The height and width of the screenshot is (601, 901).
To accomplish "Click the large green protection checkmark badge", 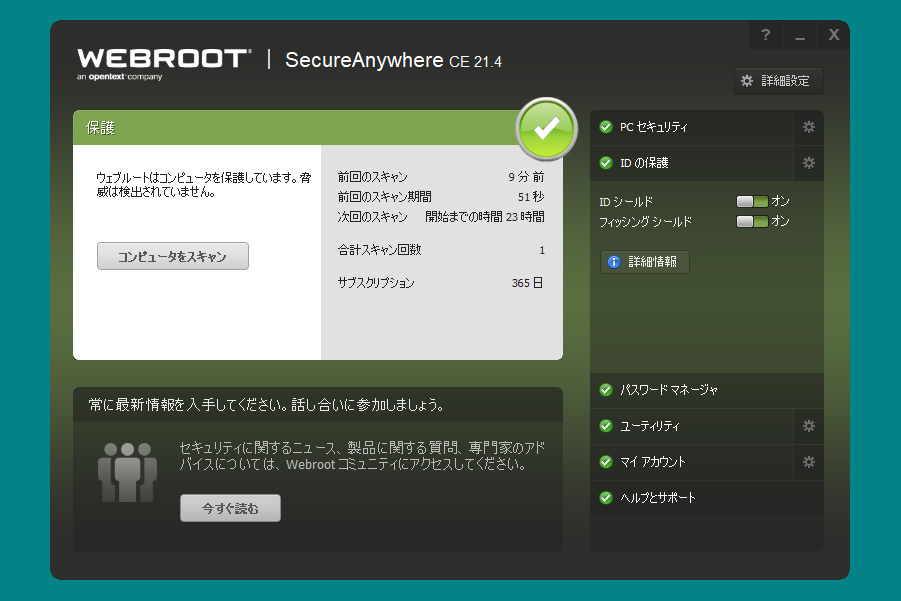I will pos(546,129).
